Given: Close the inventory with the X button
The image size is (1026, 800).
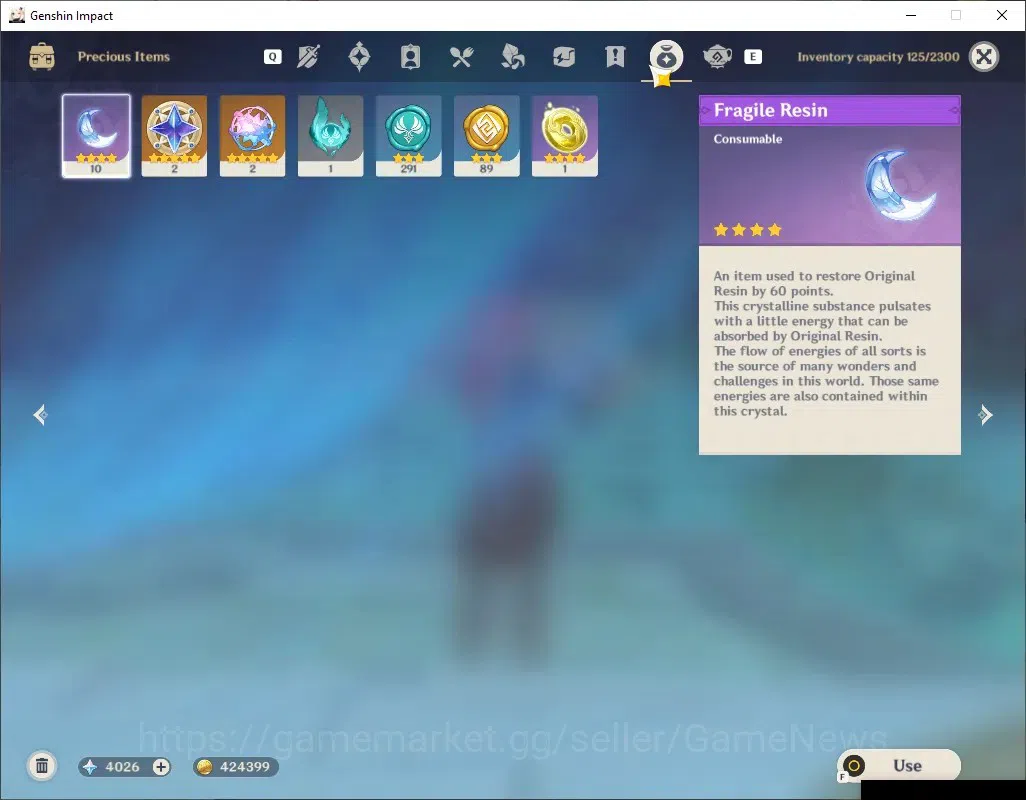Looking at the screenshot, I should pyautogui.click(x=983, y=57).
